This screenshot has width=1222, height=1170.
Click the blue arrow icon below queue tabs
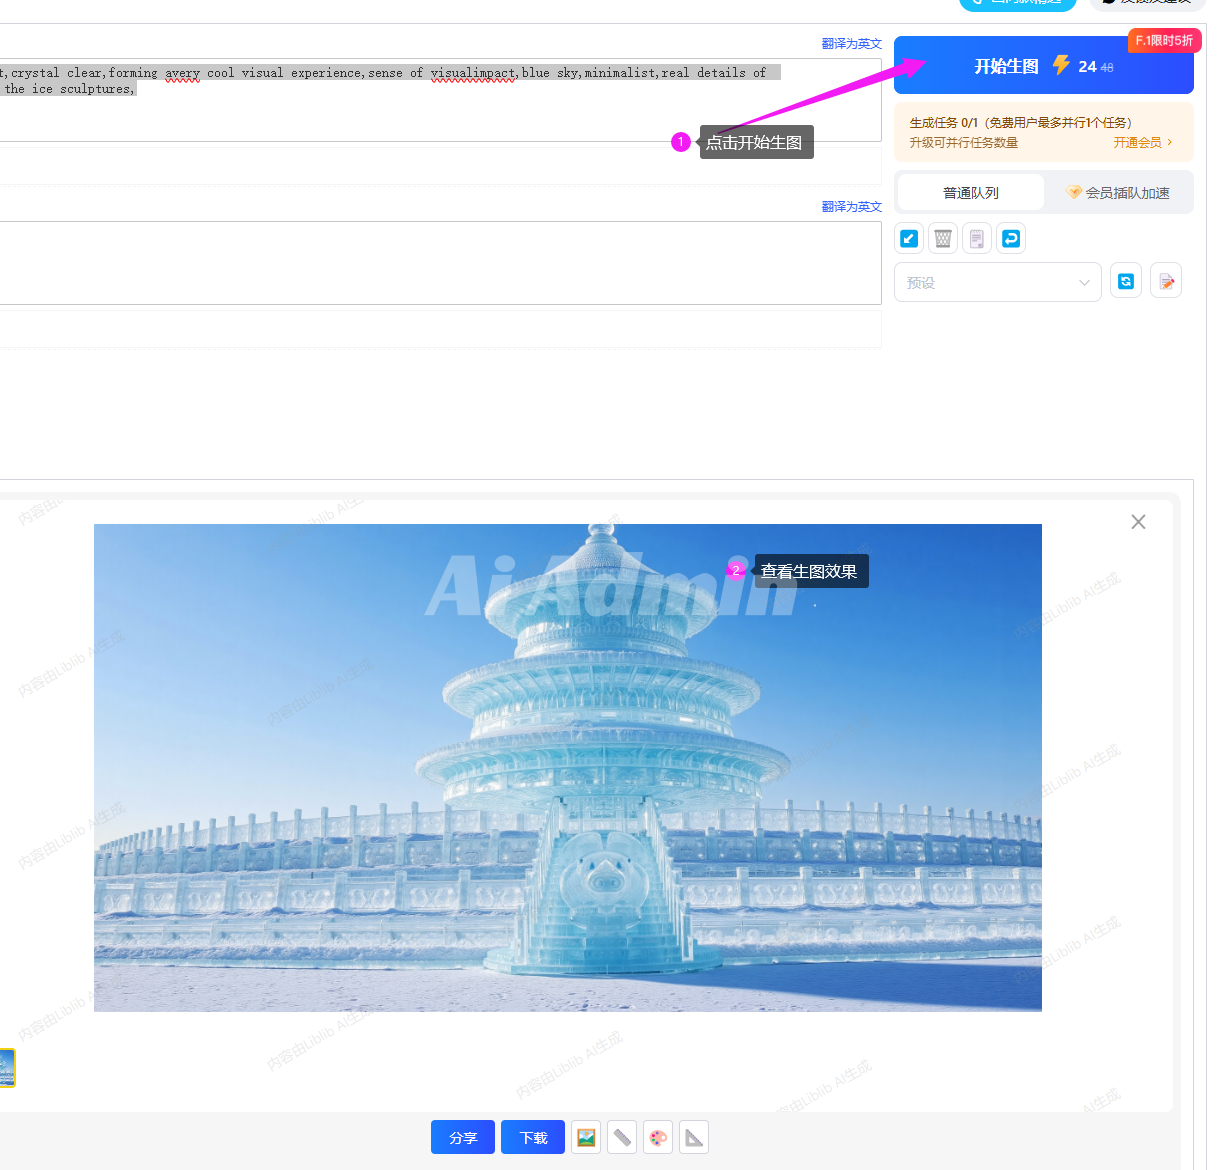coord(909,238)
